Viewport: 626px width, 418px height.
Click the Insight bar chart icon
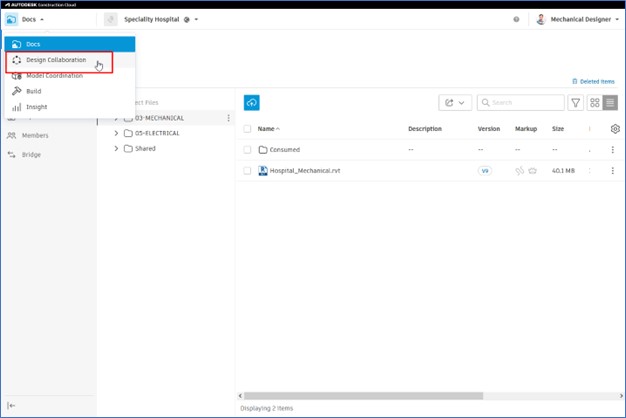pos(16,107)
